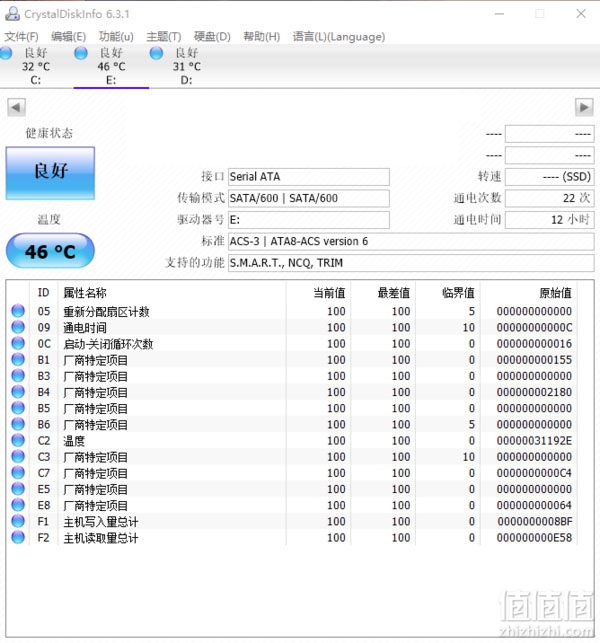
Task: Click status orb of attribute B1 row
Action: [x=18, y=359]
